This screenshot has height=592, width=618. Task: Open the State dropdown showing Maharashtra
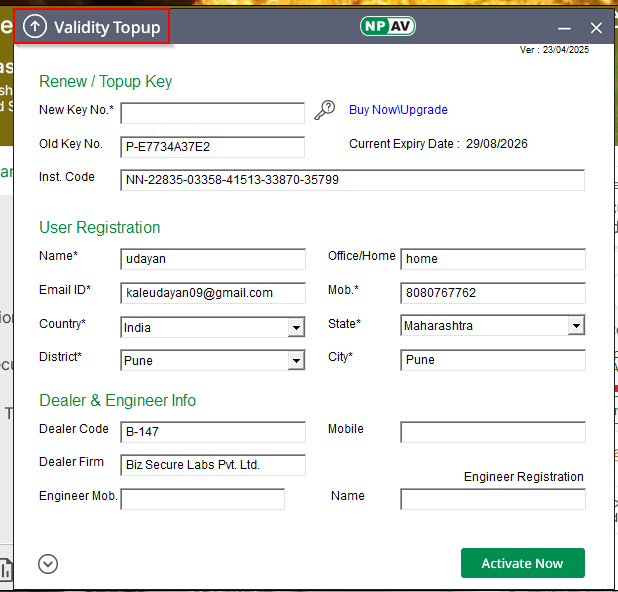pyautogui.click(x=576, y=326)
